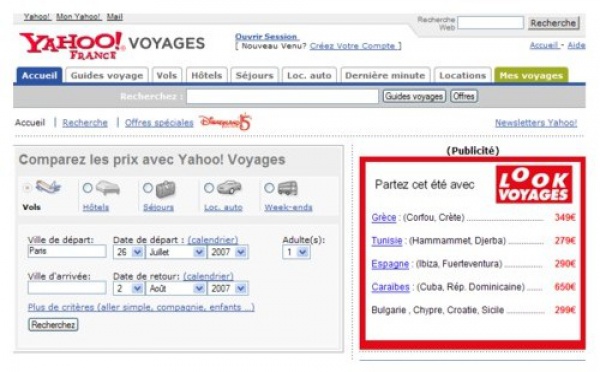The width and height of the screenshot is (600, 372).
Task: Open the Yahoo! link in top bar
Action: (37, 17)
